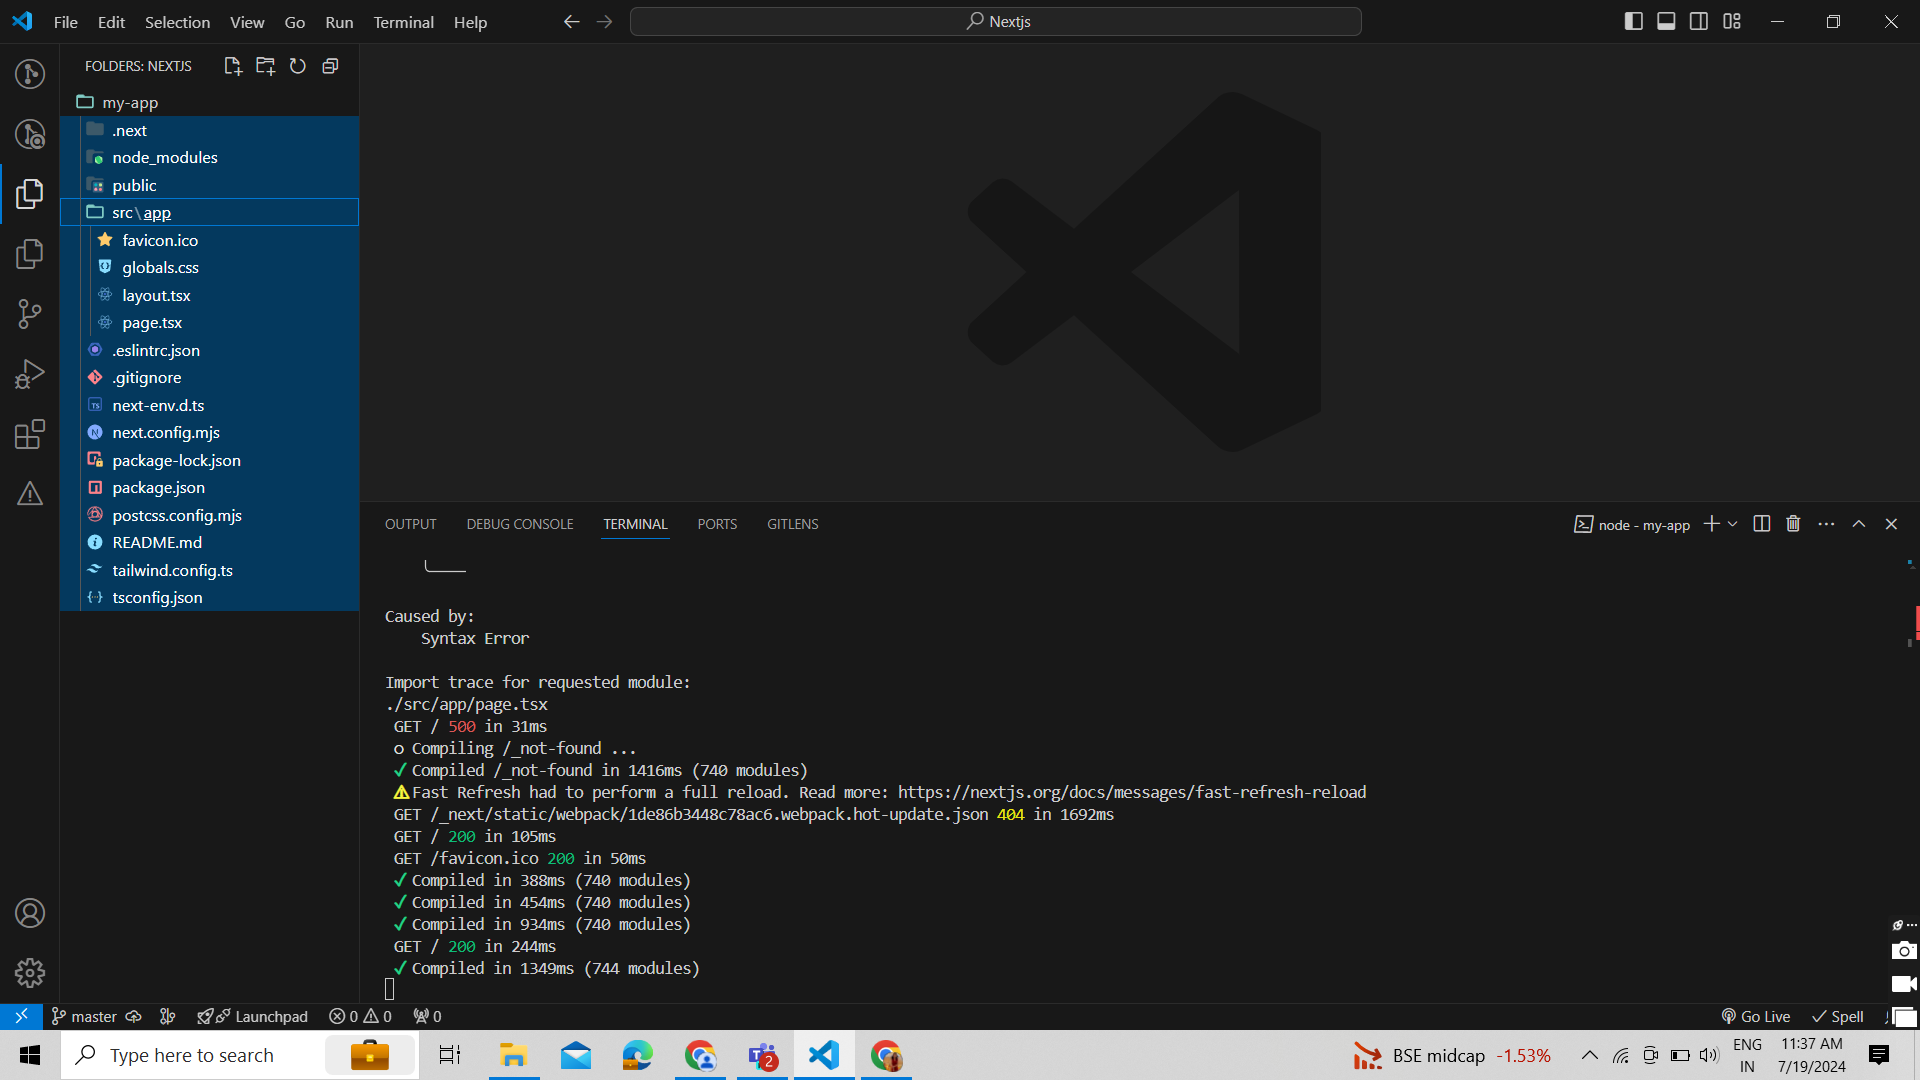Expand public folder
1920x1080 pixels.
[209, 185]
